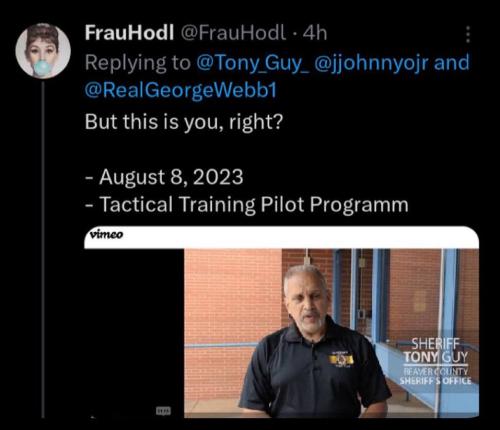Screen dimensions: 500x430
Task: Click the vimeo logo on the card
Action: (x=106, y=234)
